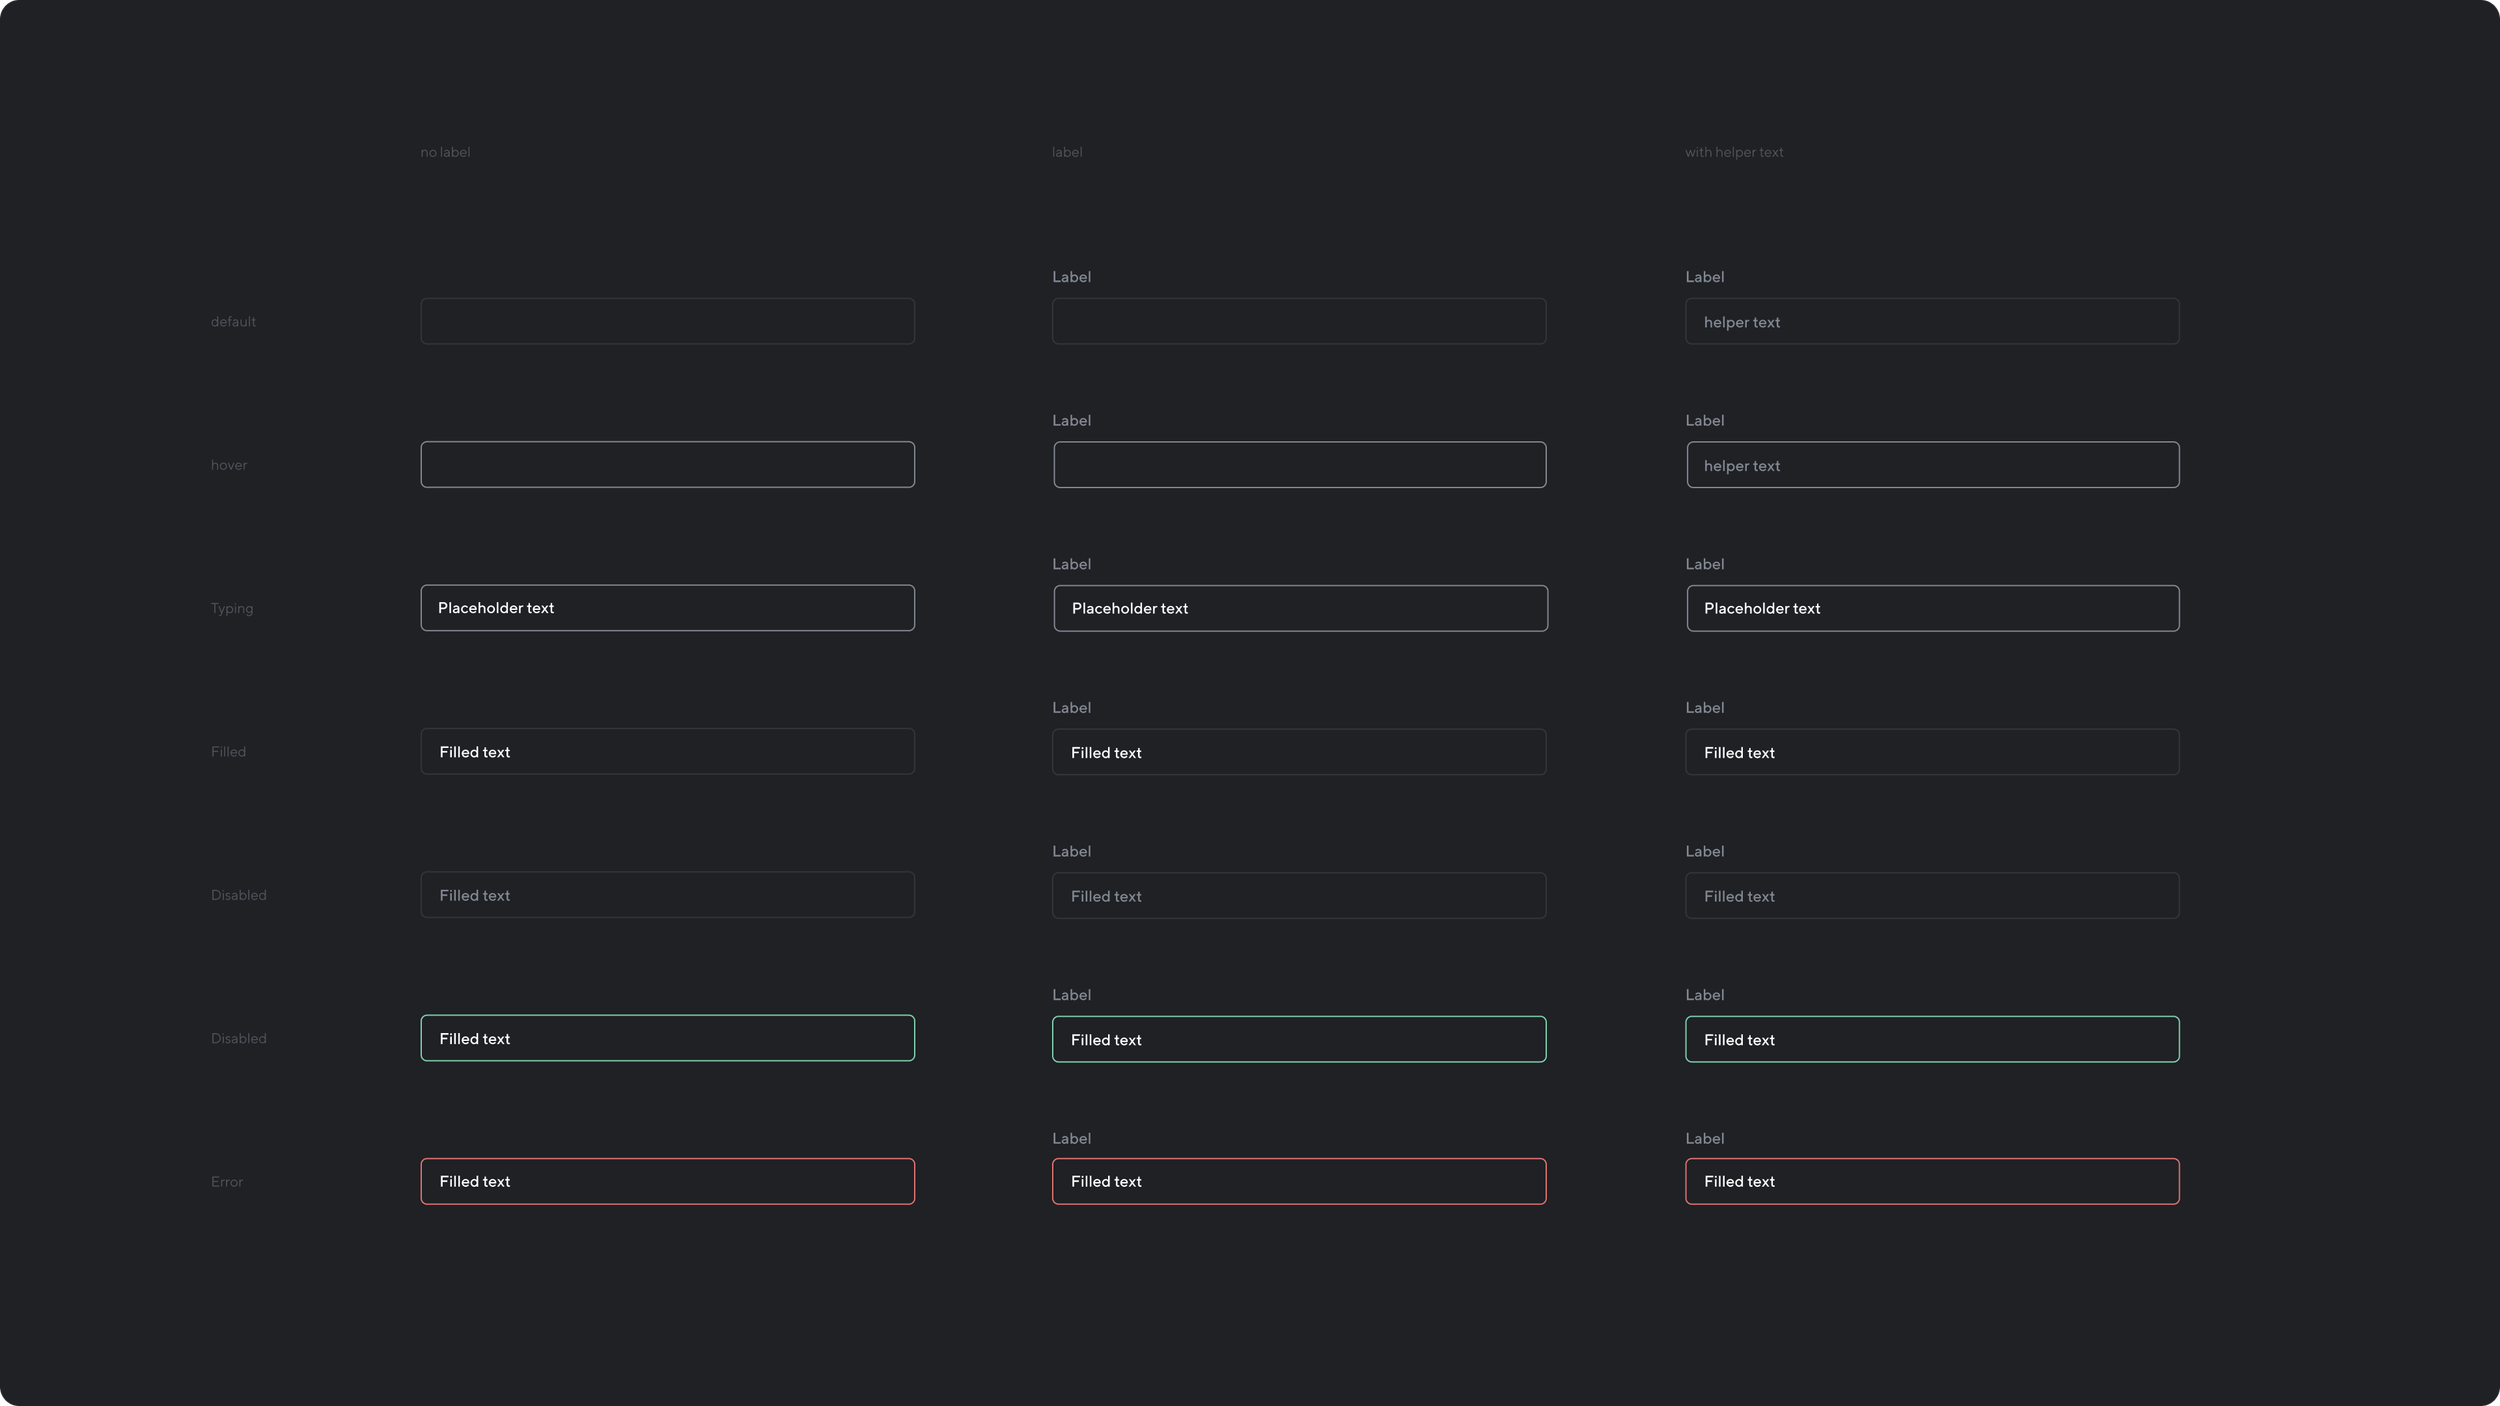Select the Filled-row input in the label column
The height and width of the screenshot is (1406, 2500).
point(1298,752)
